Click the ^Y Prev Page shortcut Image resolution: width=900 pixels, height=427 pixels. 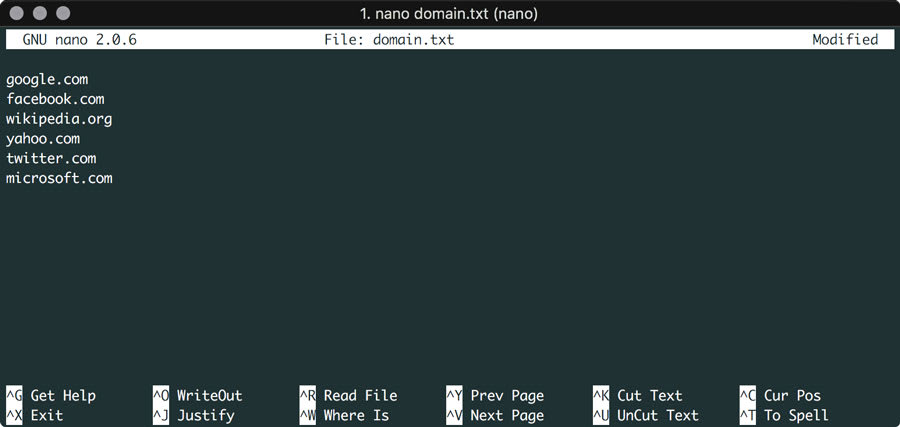click(495, 395)
